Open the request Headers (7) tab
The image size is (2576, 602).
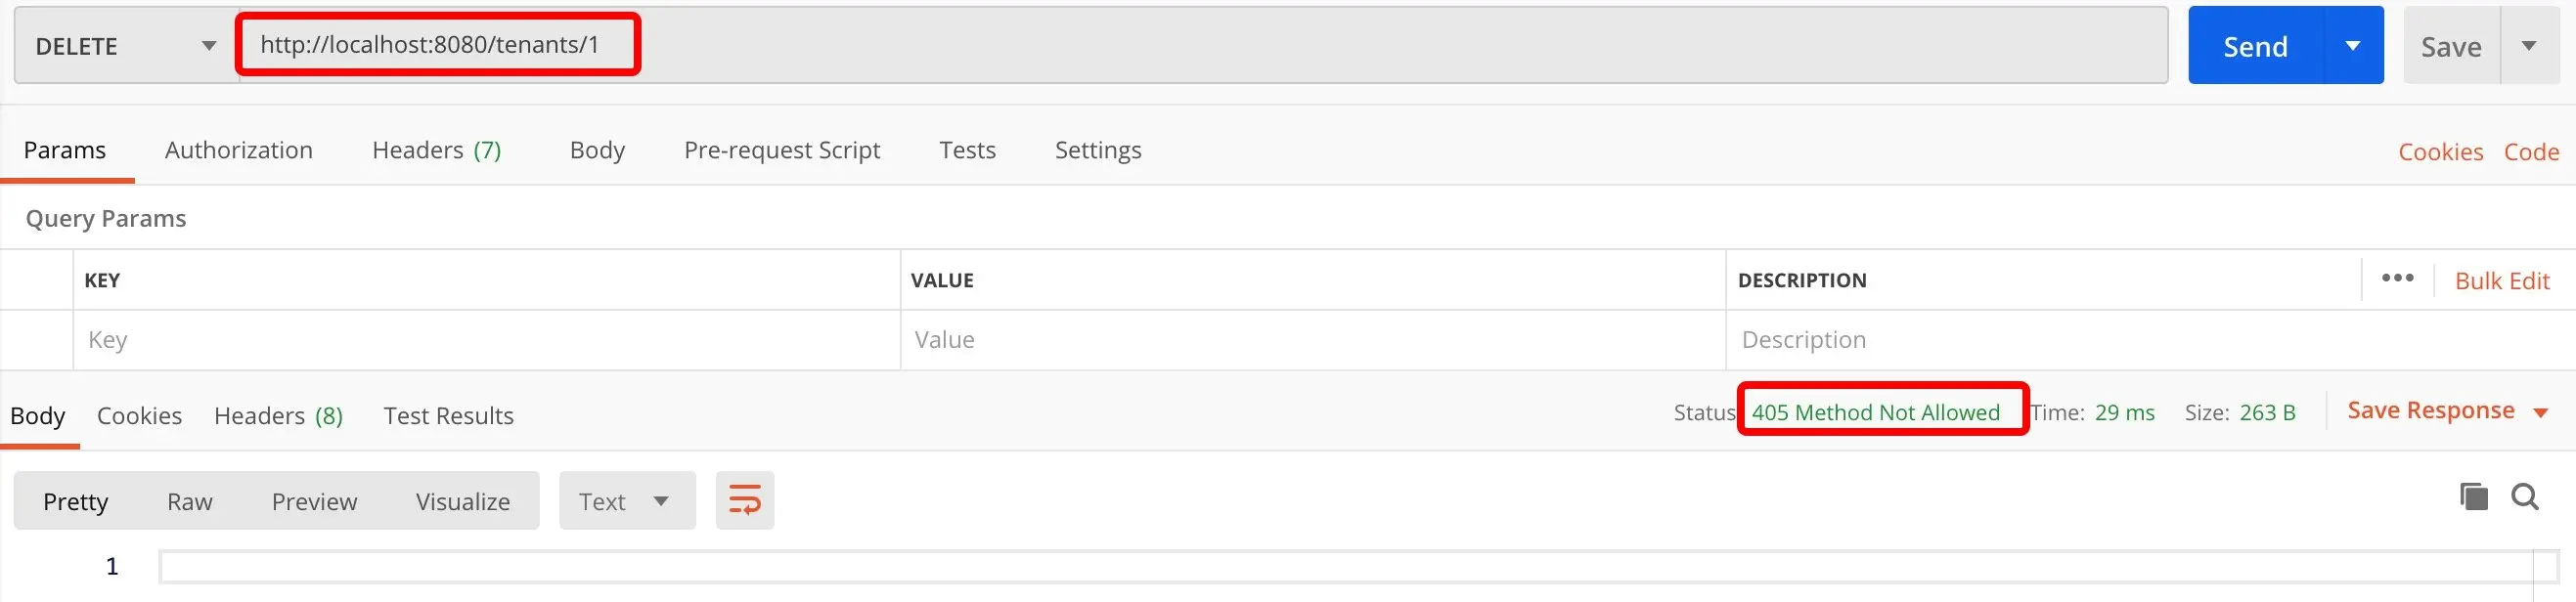pyautogui.click(x=436, y=150)
